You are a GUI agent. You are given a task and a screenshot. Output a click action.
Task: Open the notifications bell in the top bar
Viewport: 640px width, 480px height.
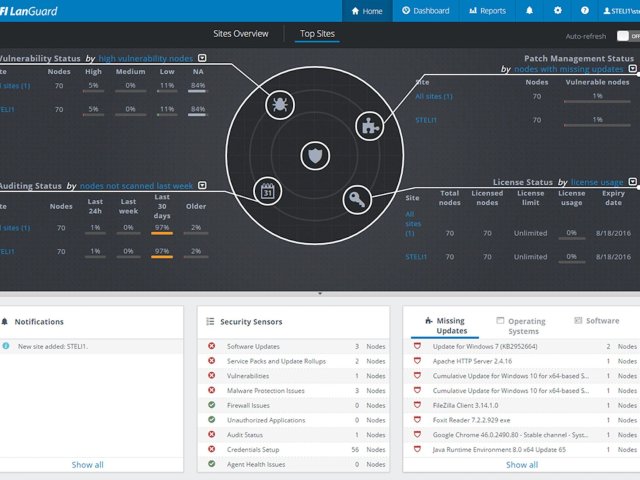pos(529,11)
